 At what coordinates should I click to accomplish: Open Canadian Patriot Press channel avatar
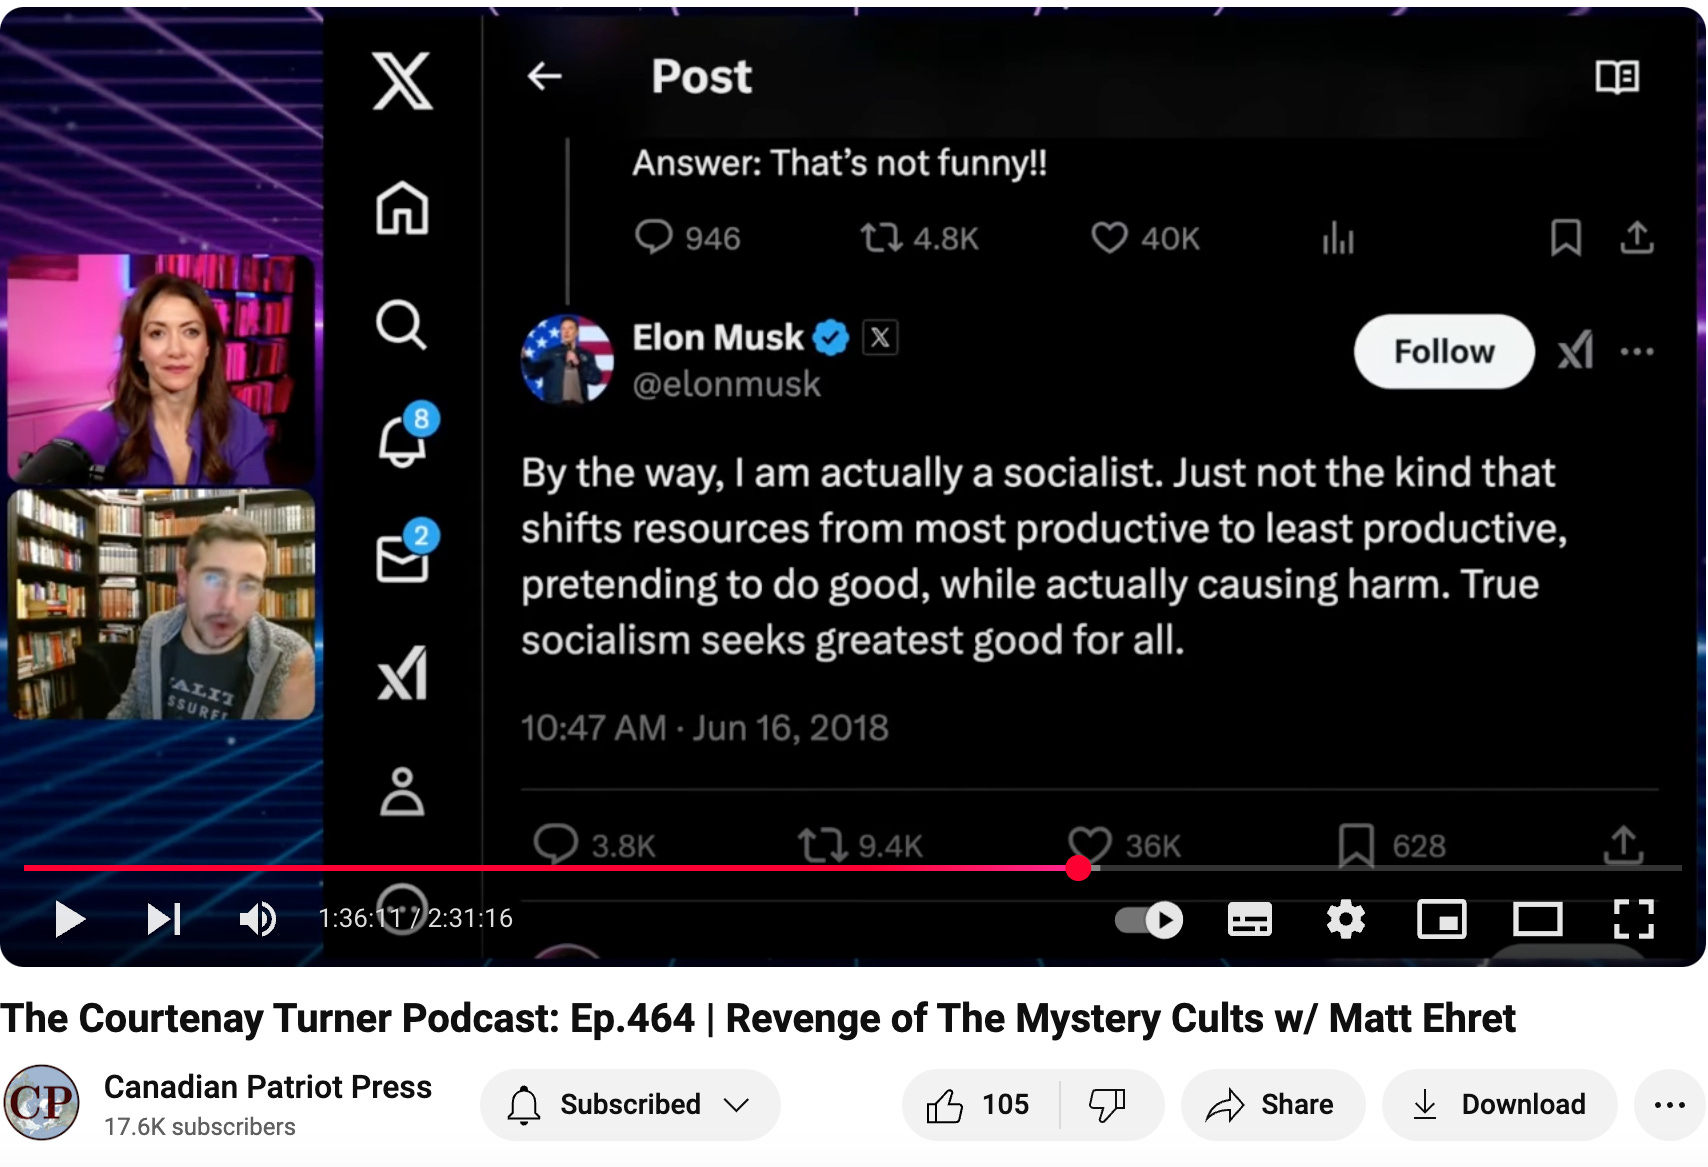click(x=41, y=1103)
